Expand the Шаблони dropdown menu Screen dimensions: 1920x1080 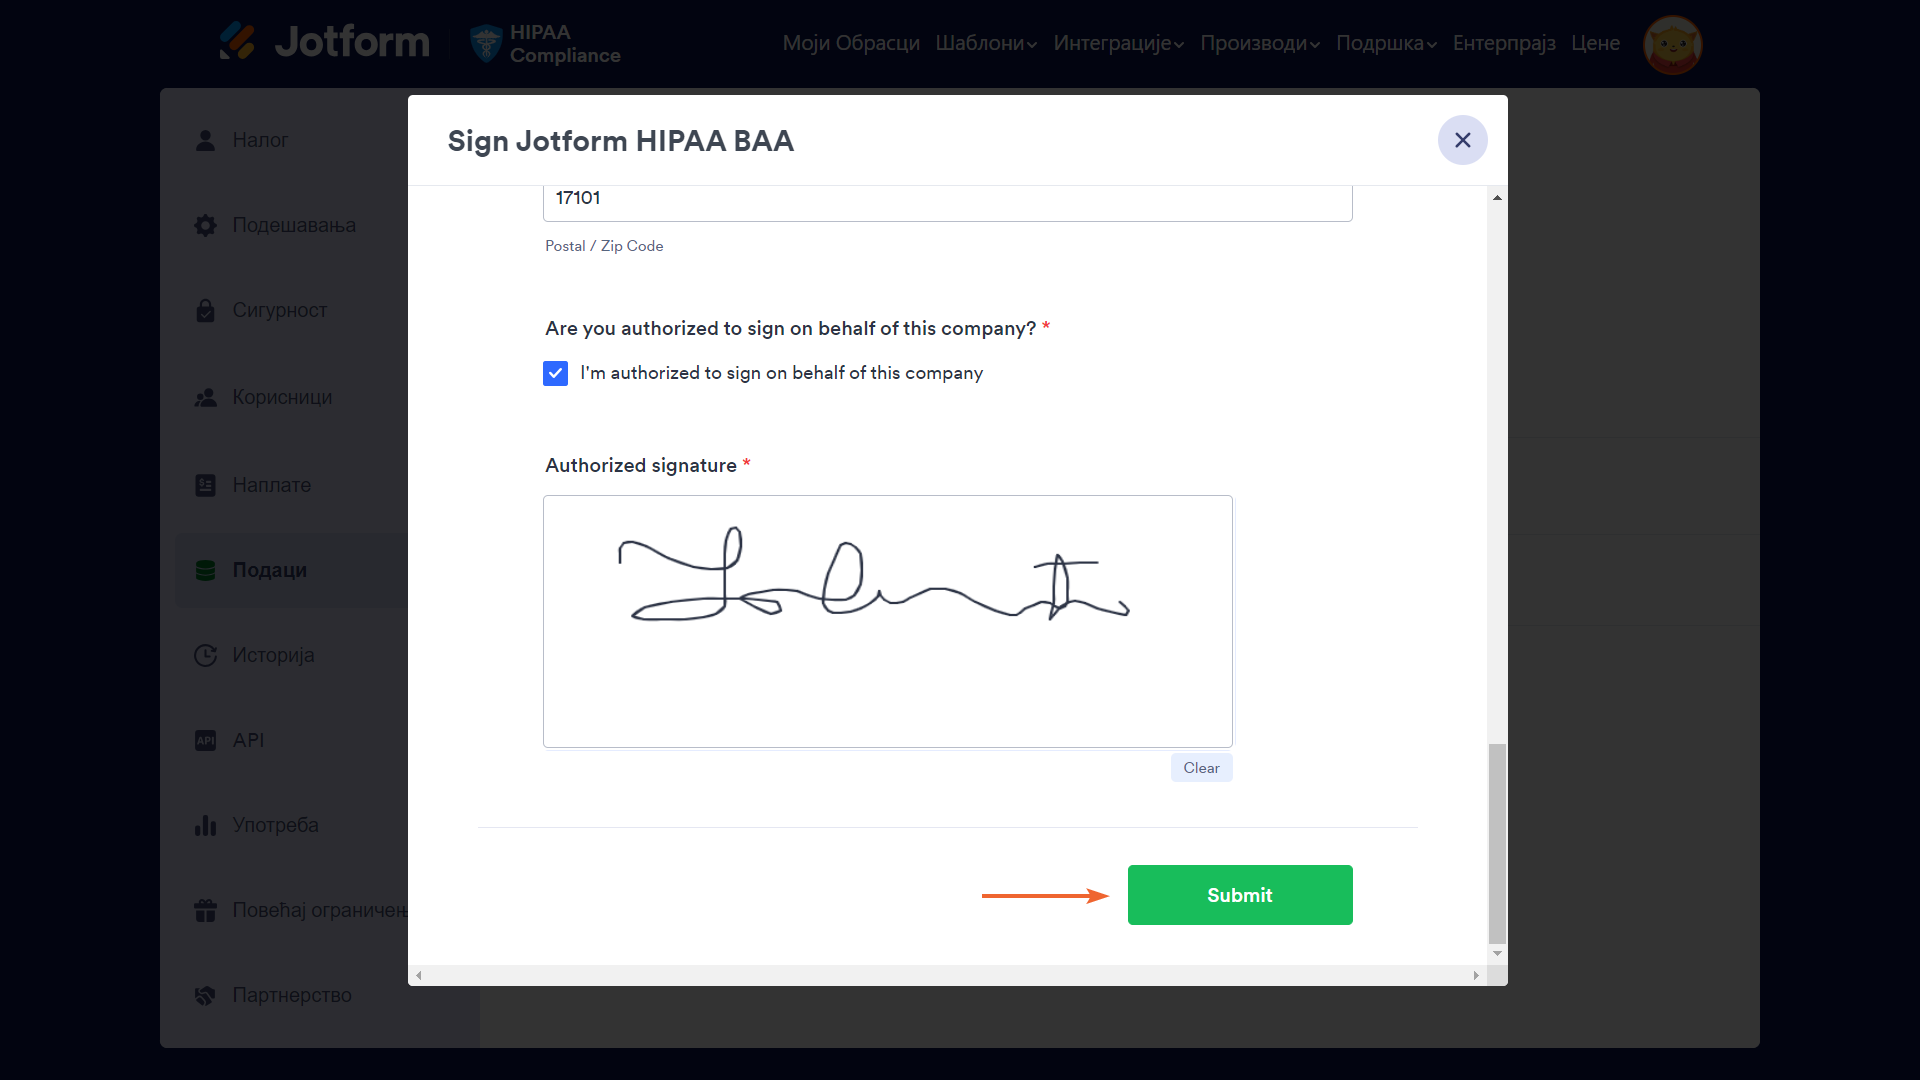986,43
